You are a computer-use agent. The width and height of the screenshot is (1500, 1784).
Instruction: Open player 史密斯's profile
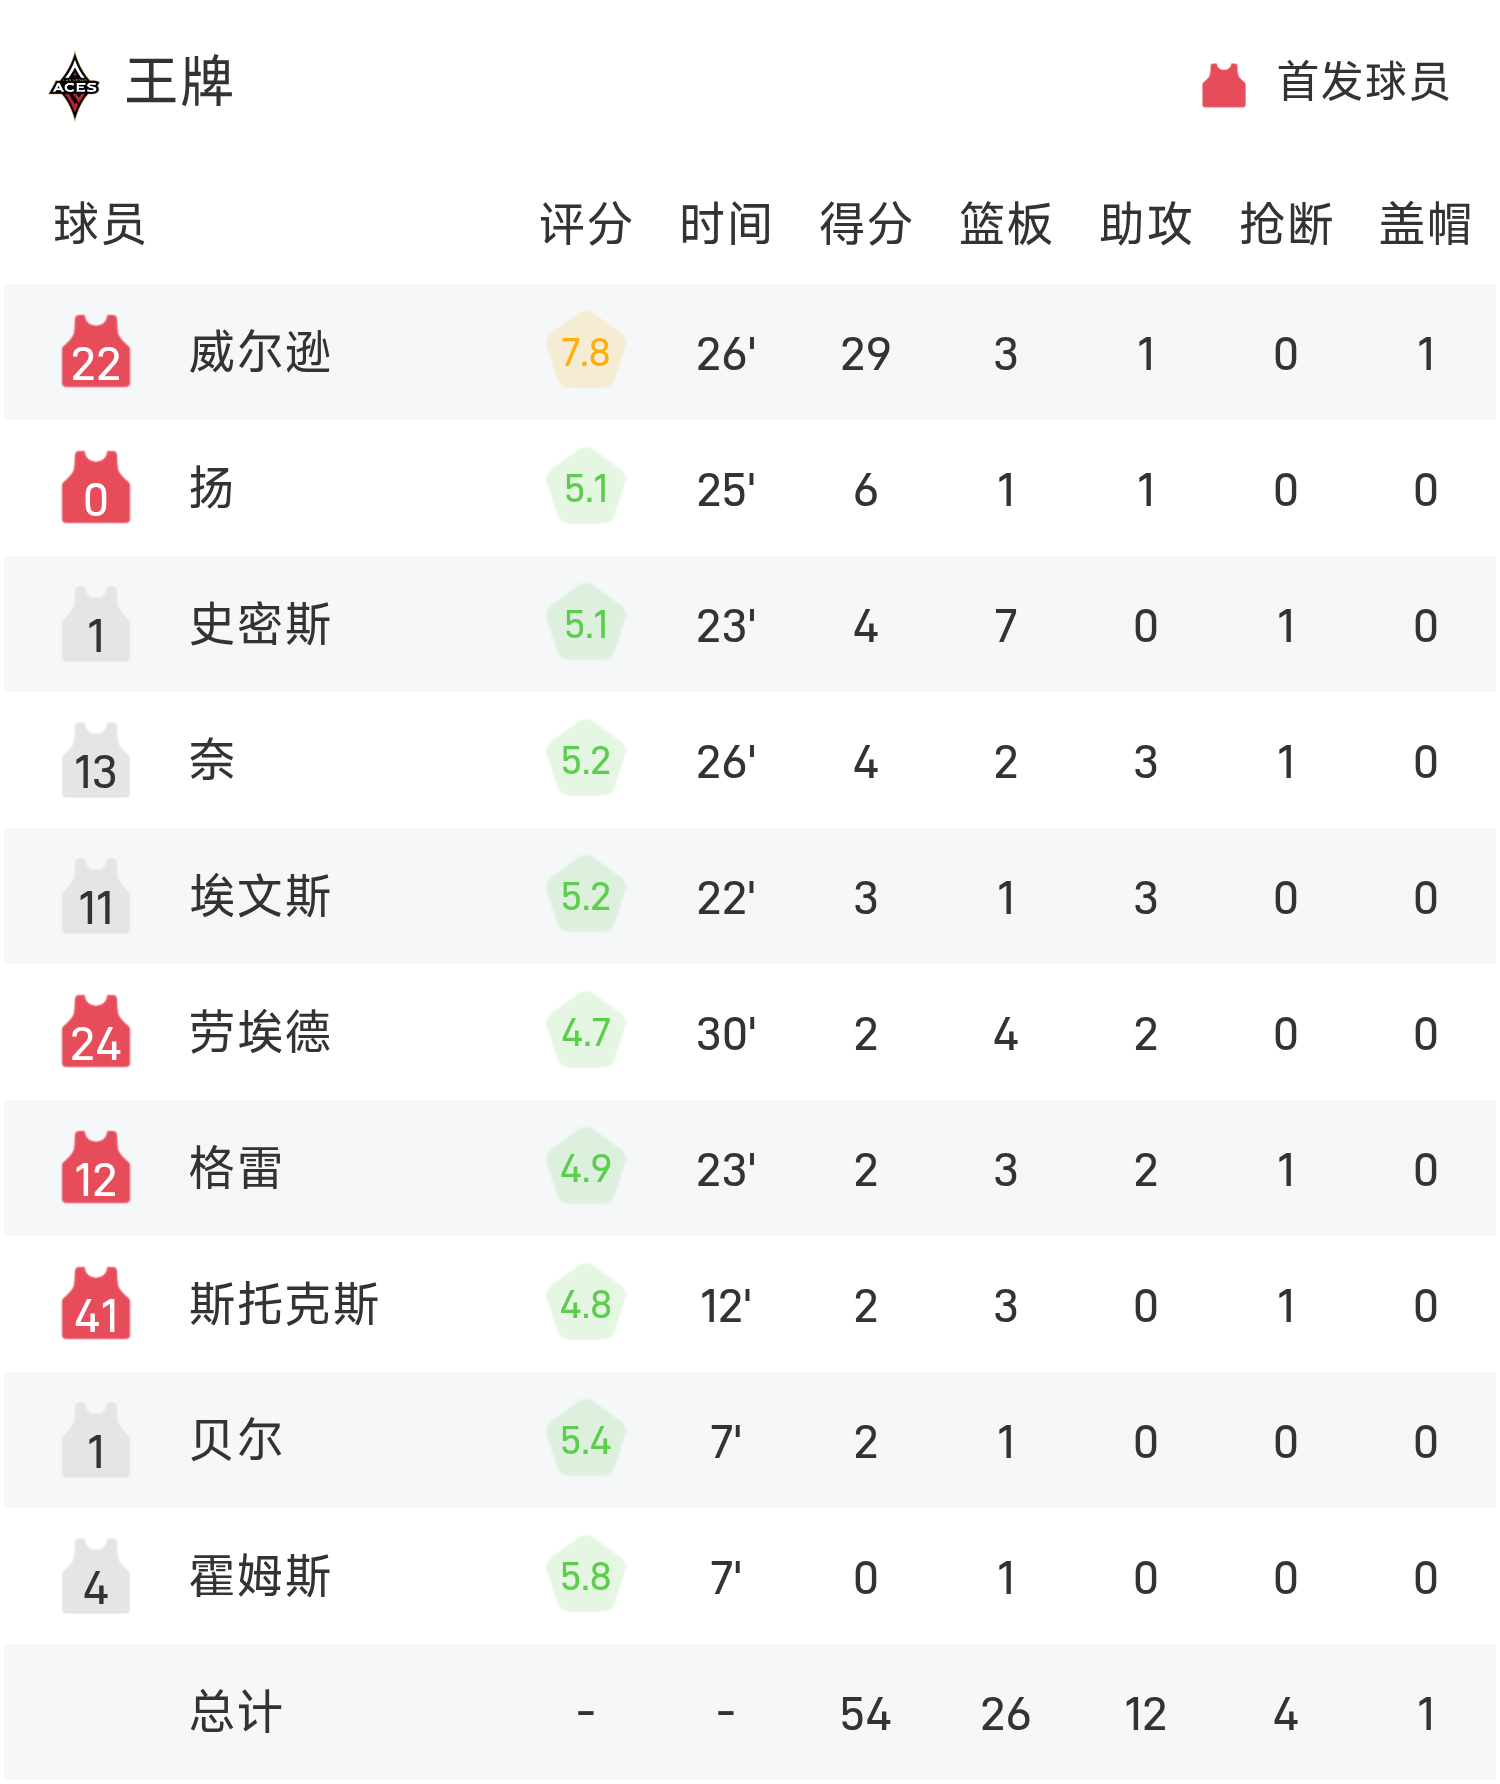[x=260, y=625]
